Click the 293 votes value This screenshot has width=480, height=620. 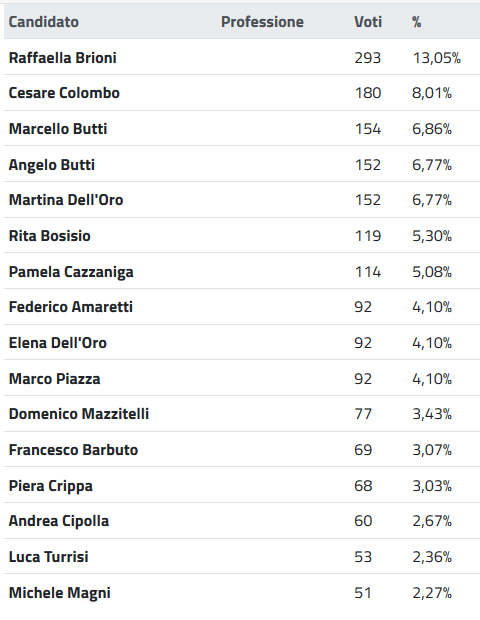coord(368,58)
